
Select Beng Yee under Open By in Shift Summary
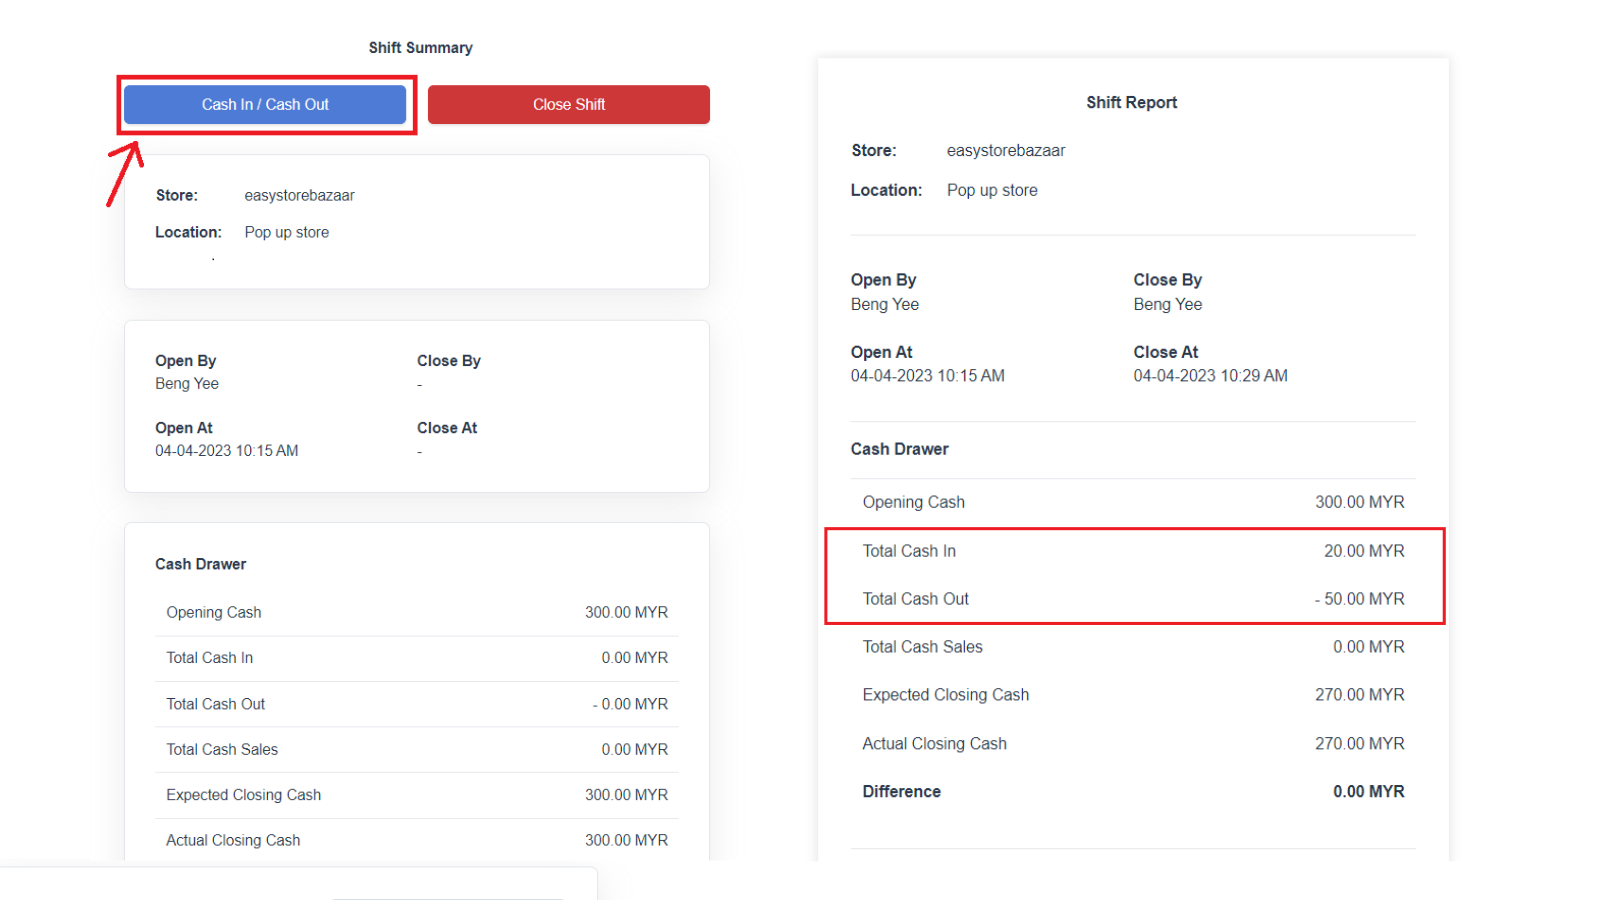(x=187, y=383)
